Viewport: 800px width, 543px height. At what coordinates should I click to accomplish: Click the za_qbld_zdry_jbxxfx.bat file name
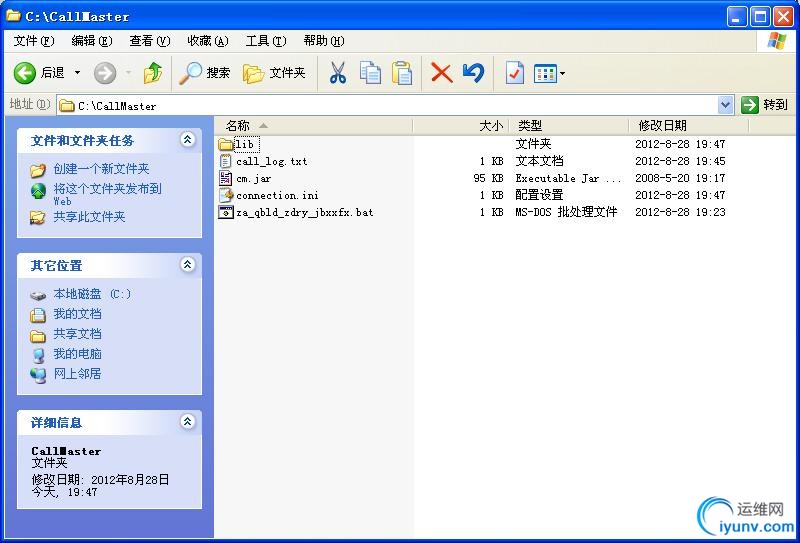[x=305, y=212]
